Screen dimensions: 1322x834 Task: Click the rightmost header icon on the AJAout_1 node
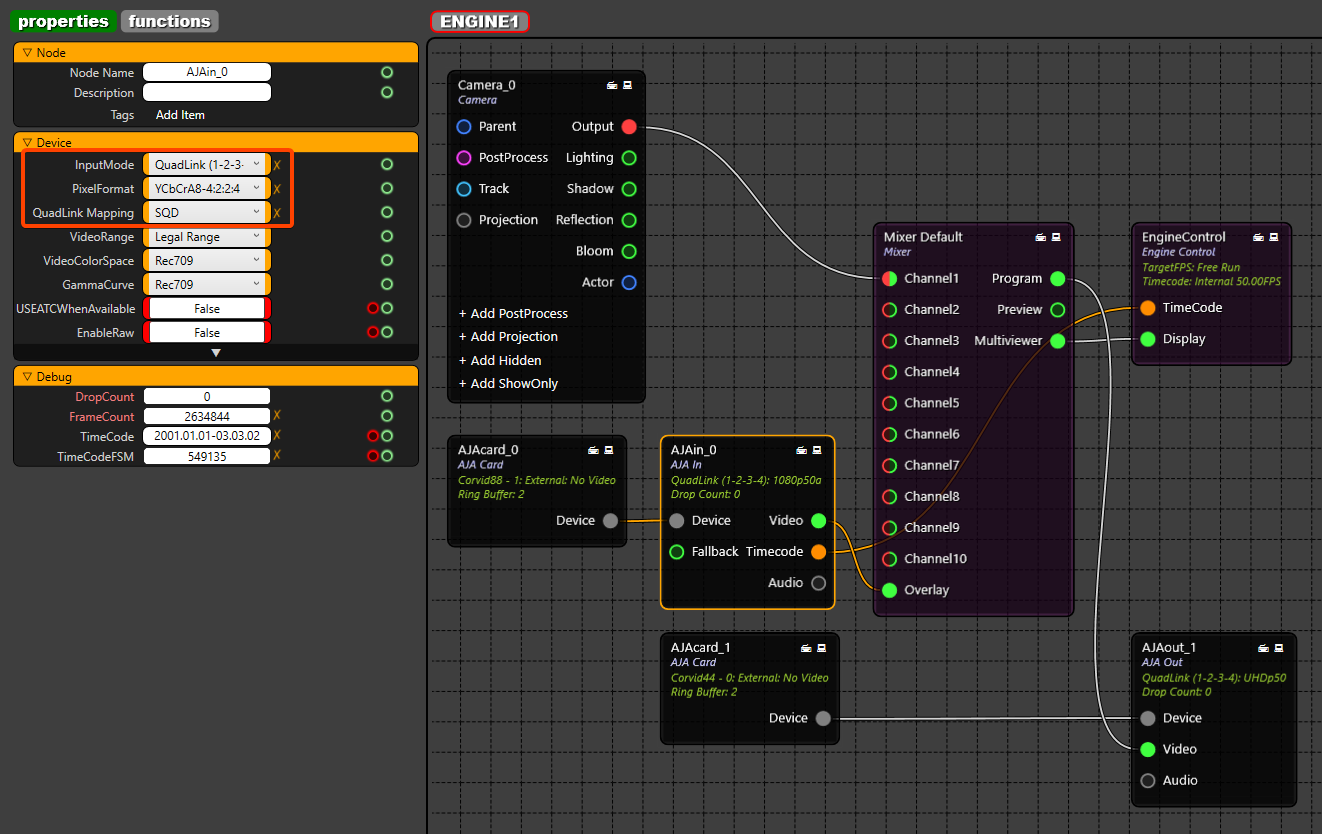click(x=1279, y=648)
